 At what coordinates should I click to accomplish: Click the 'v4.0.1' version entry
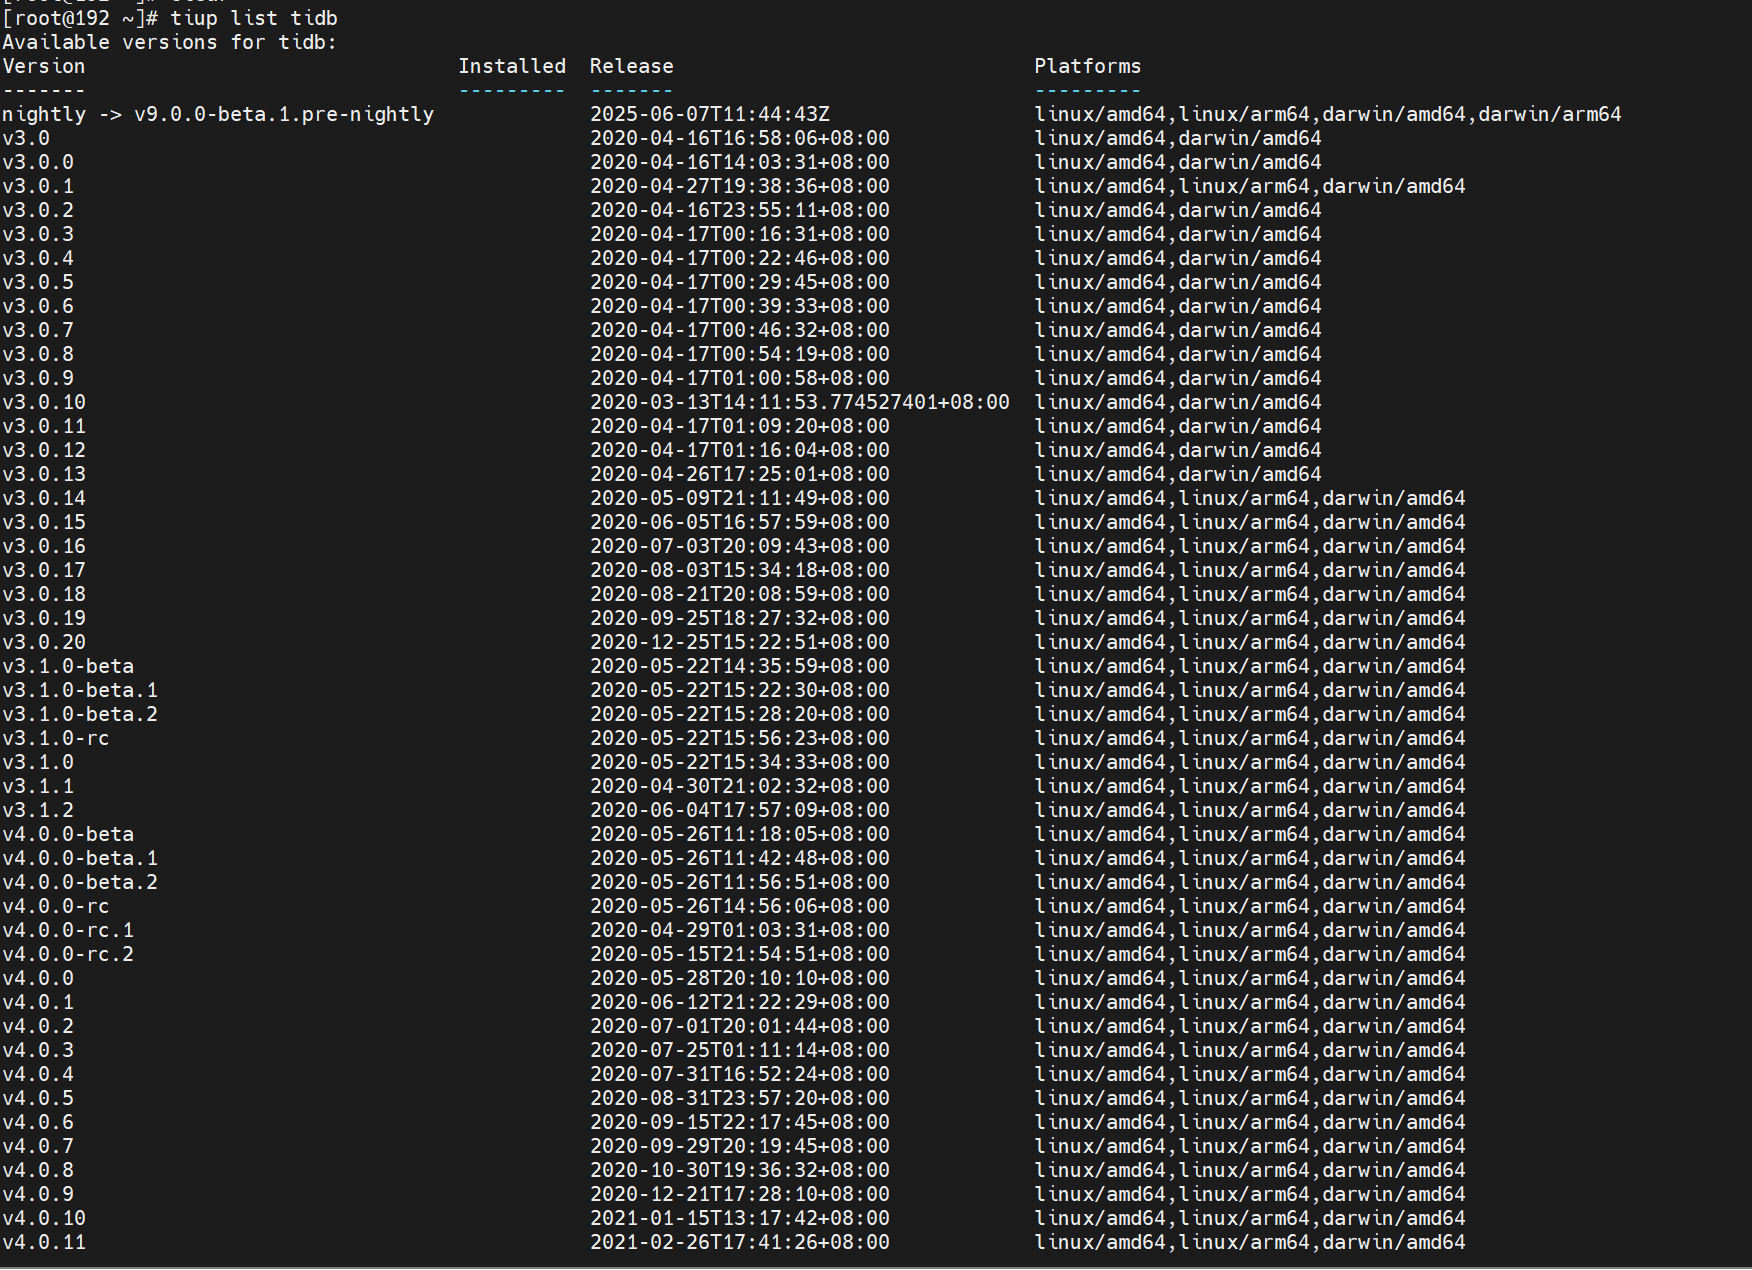pos(38,1002)
